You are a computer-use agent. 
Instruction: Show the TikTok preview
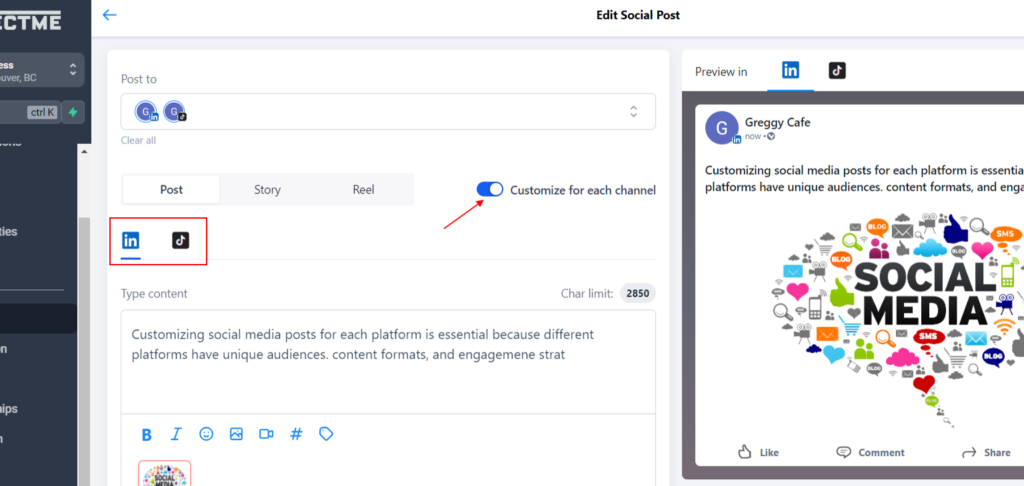pyautogui.click(x=837, y=70)
